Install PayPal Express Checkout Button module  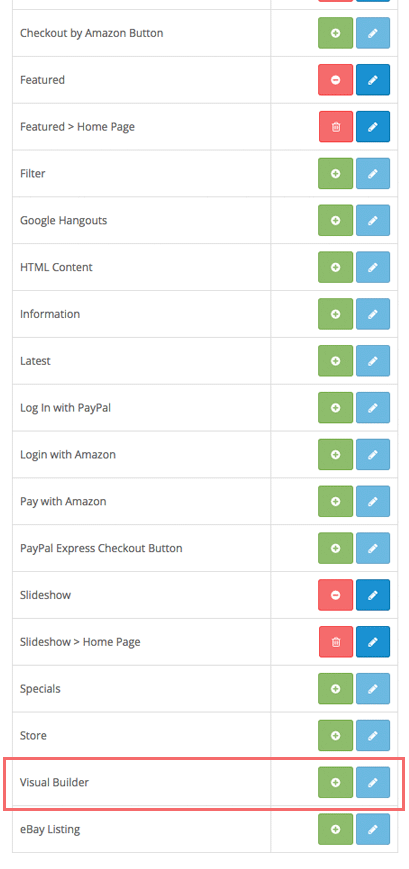coord(335,548)
